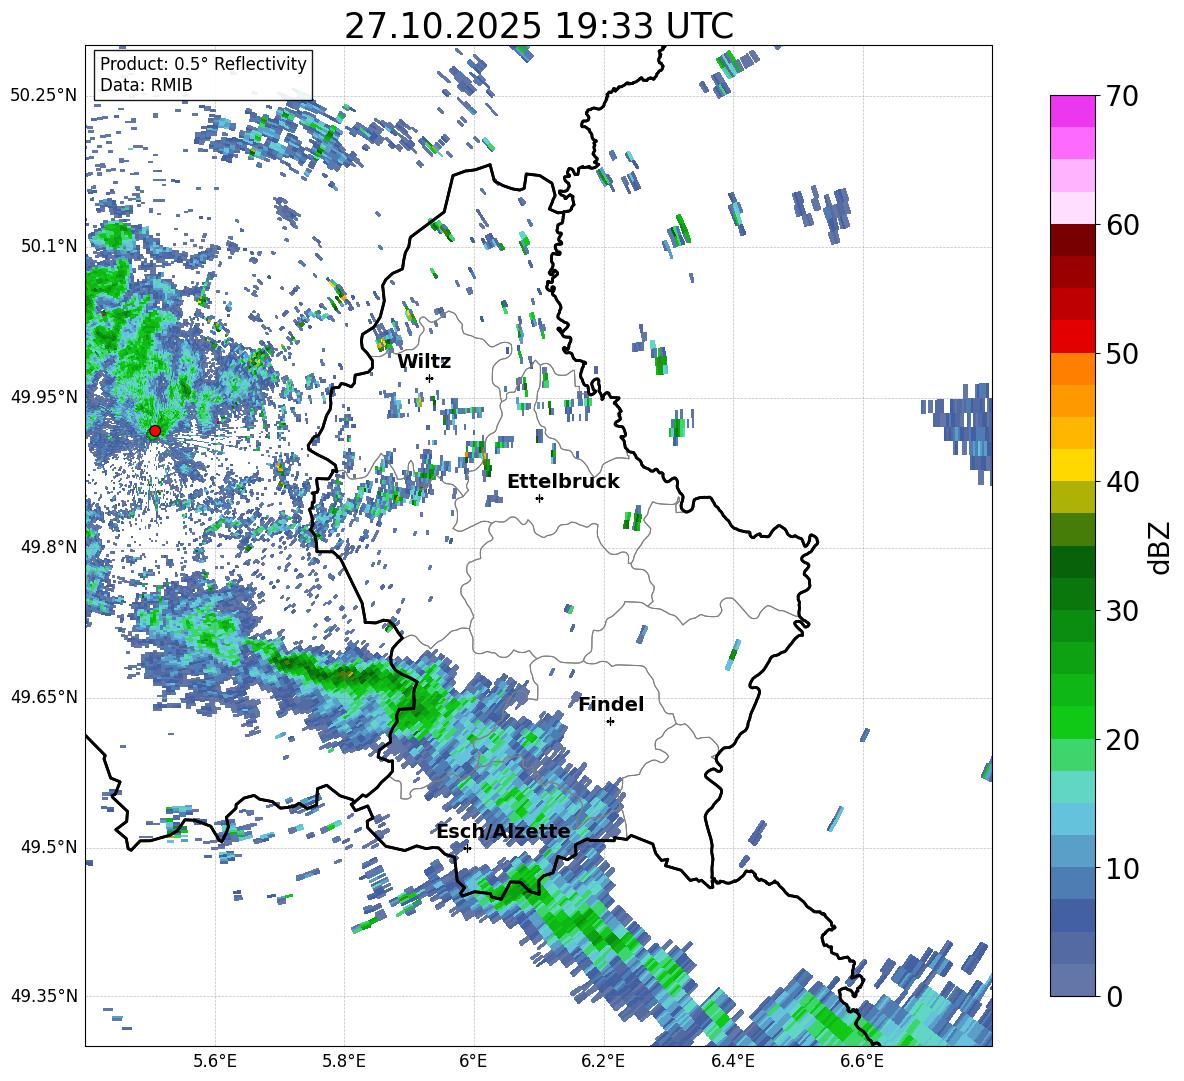Click the Wiltz city label
The image size is (1184, 1081).
pos(424,361)
